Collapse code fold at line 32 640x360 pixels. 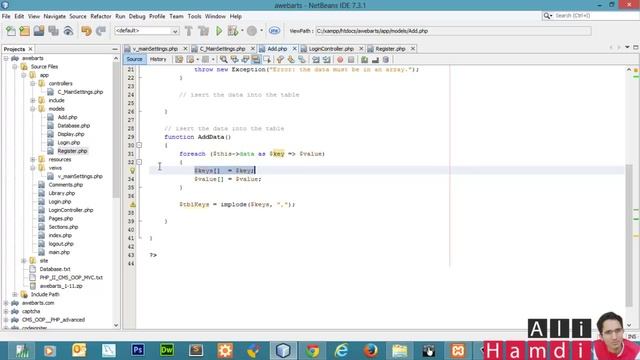point(139,162)
